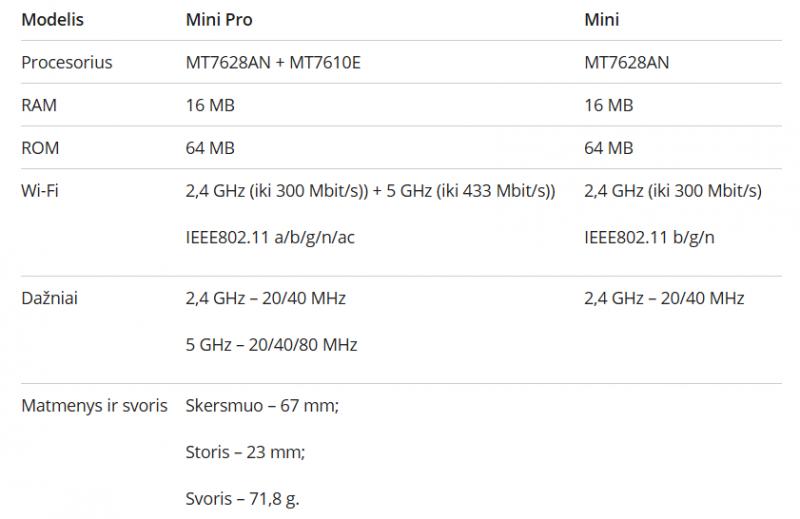This screenshot has height=519, width=800.
Task: Click the Matmenys ir svoris label
Action: 94,406
